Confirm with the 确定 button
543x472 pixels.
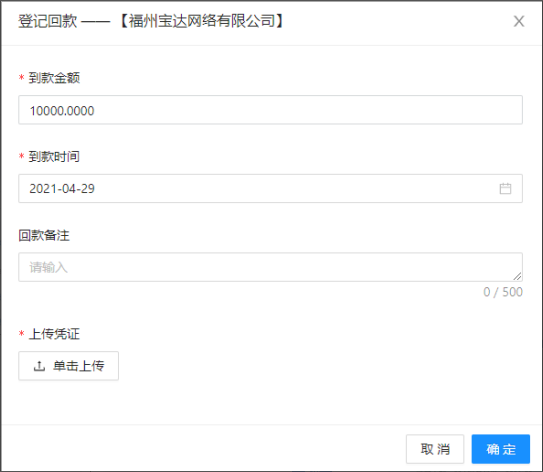pyautogui.click(x=501, y=449)
